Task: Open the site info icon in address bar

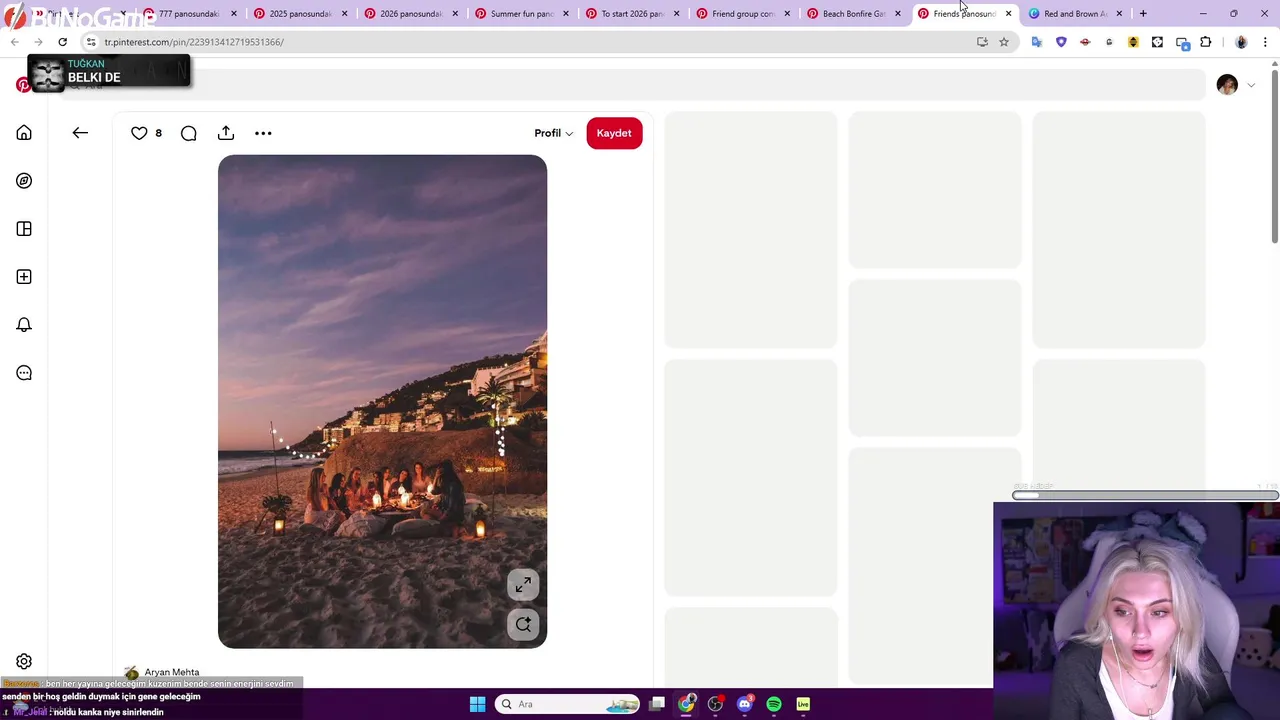Action: click(x=91, y=42)
